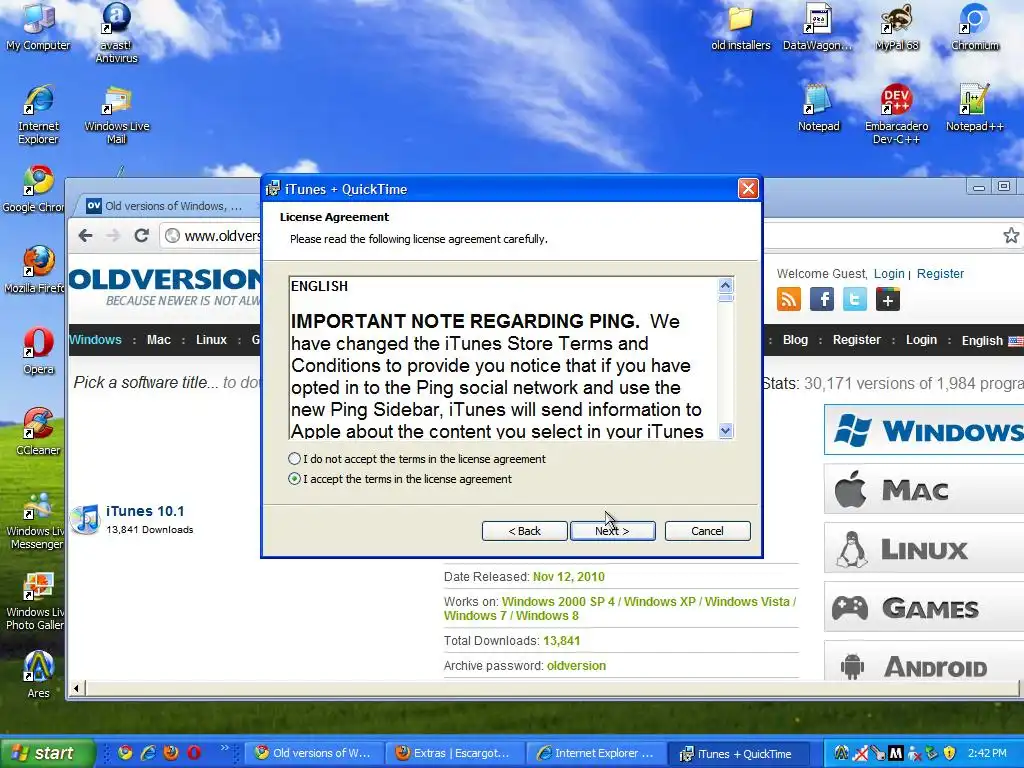The height and width of the screenshot is (768, 1024).
Task: Open My Computer desktop icon
Action: coord(38,26)
